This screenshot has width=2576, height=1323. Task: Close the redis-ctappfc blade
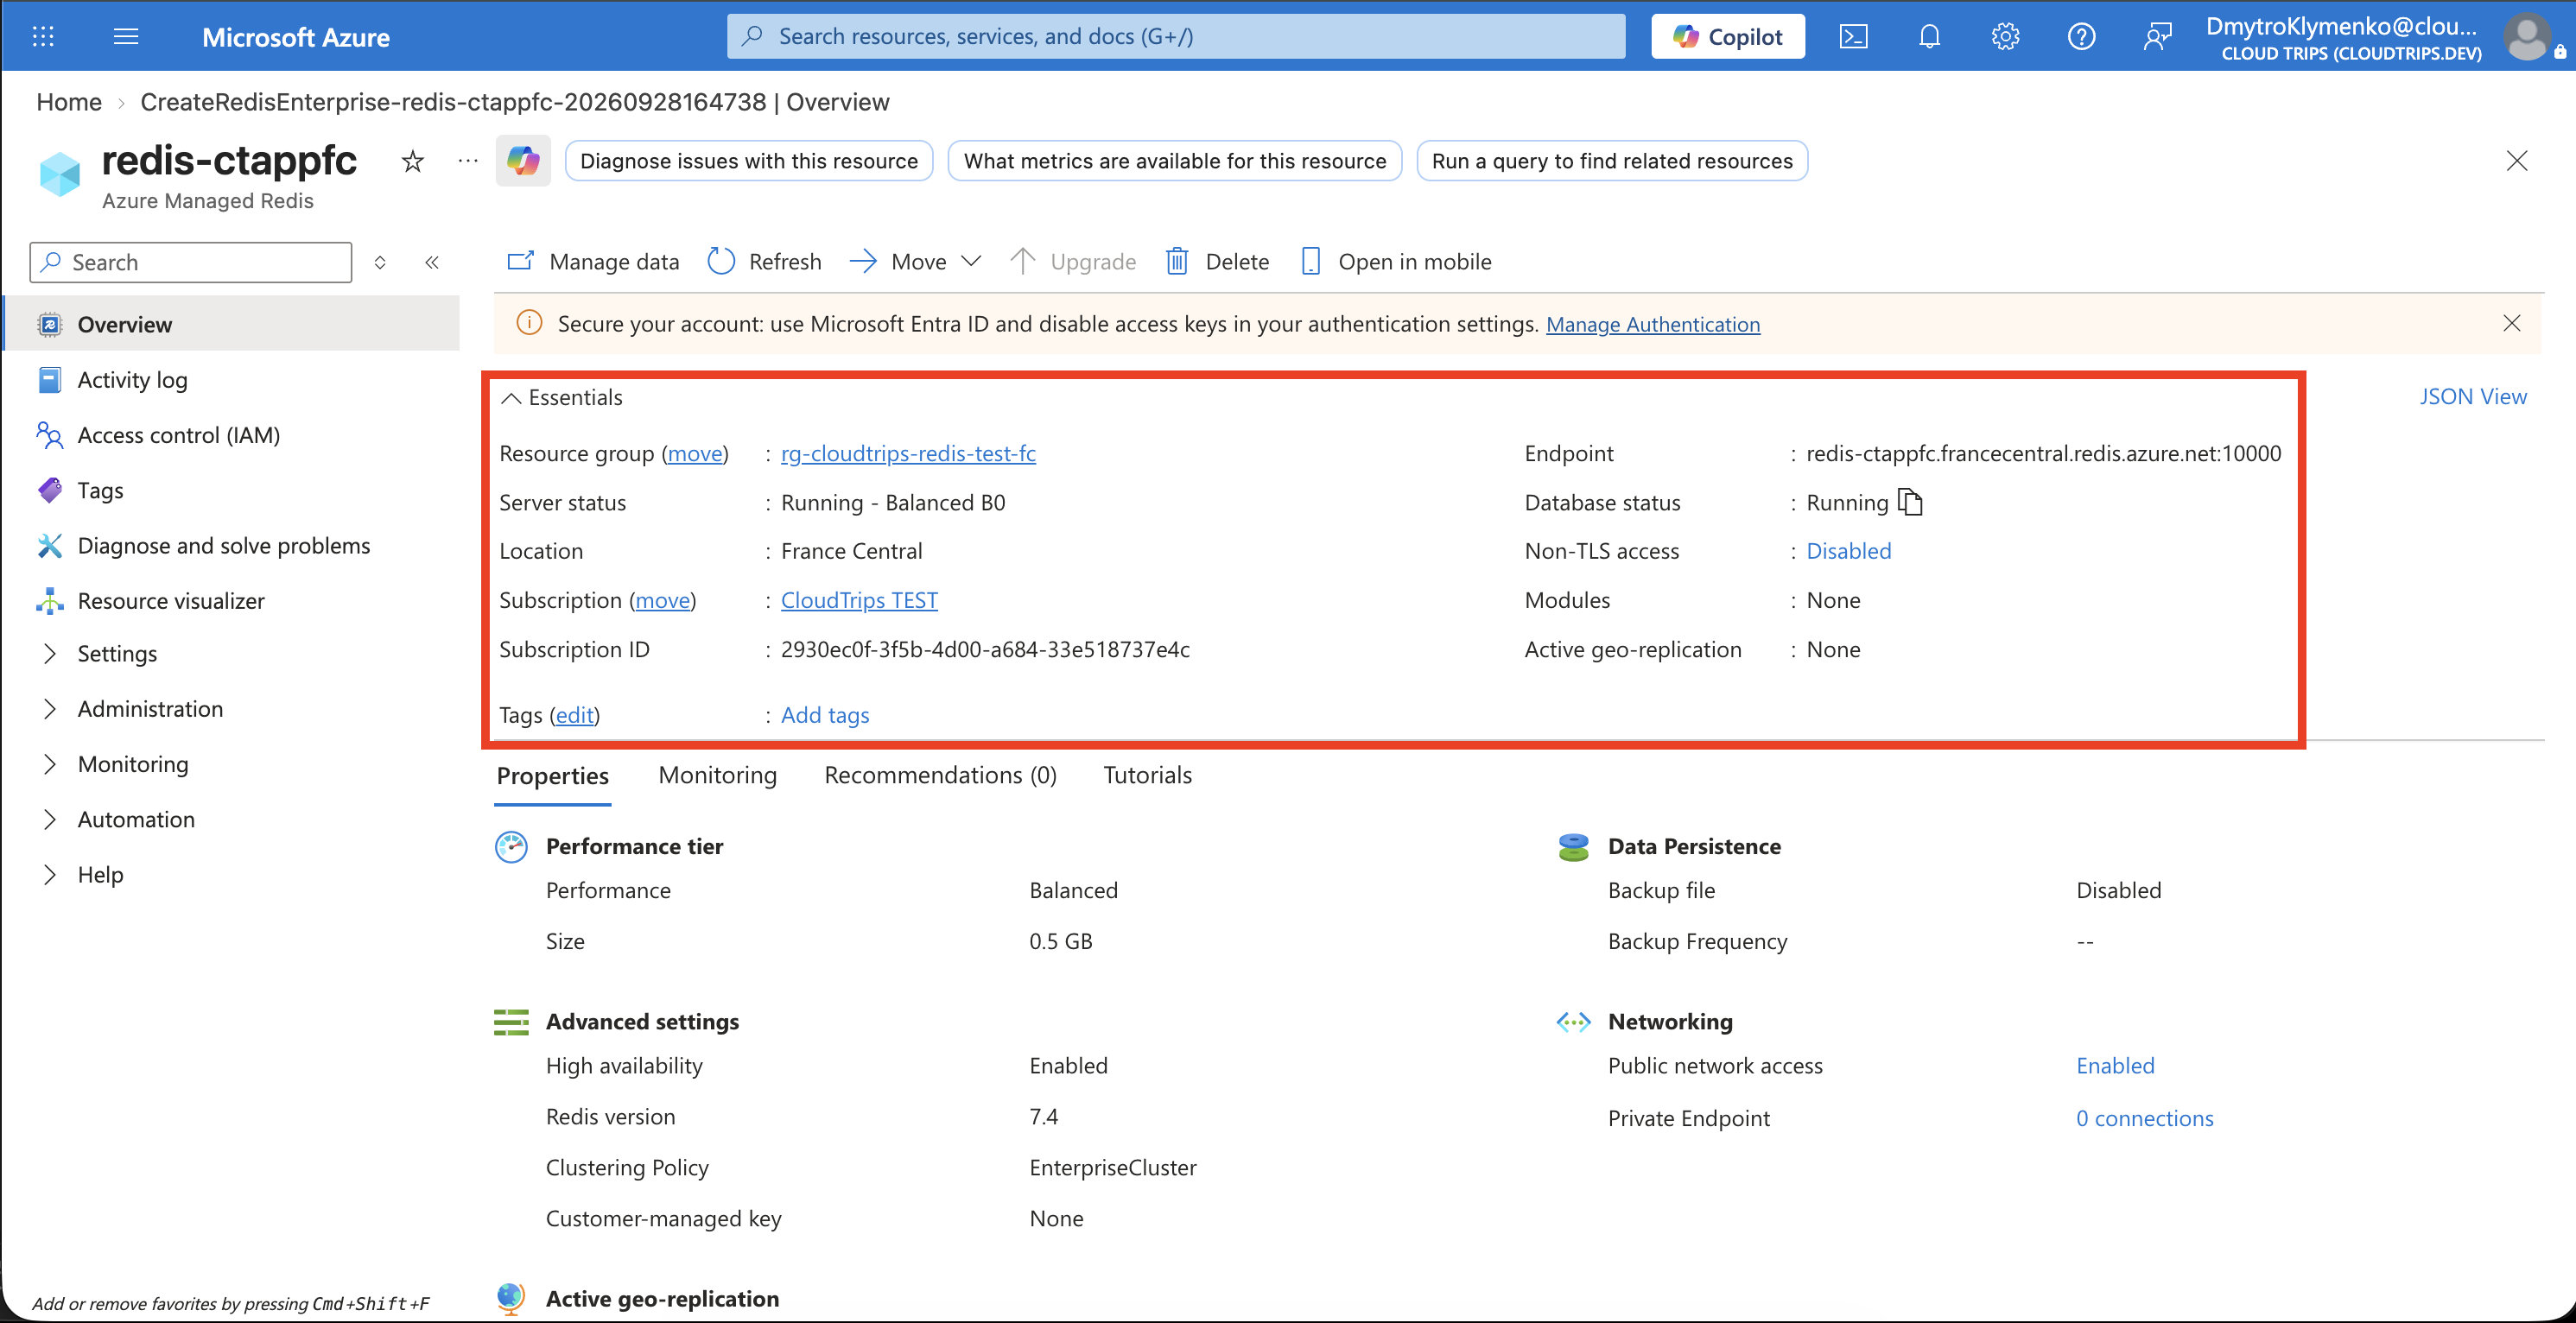click(2516, 161)
